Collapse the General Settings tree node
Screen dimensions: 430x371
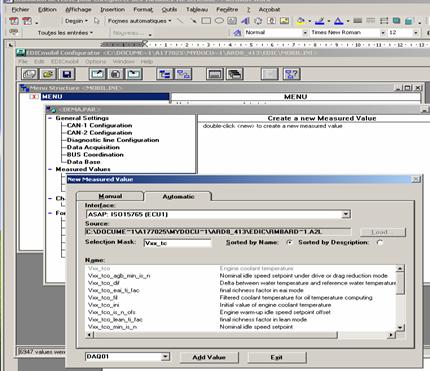[50, 118]
